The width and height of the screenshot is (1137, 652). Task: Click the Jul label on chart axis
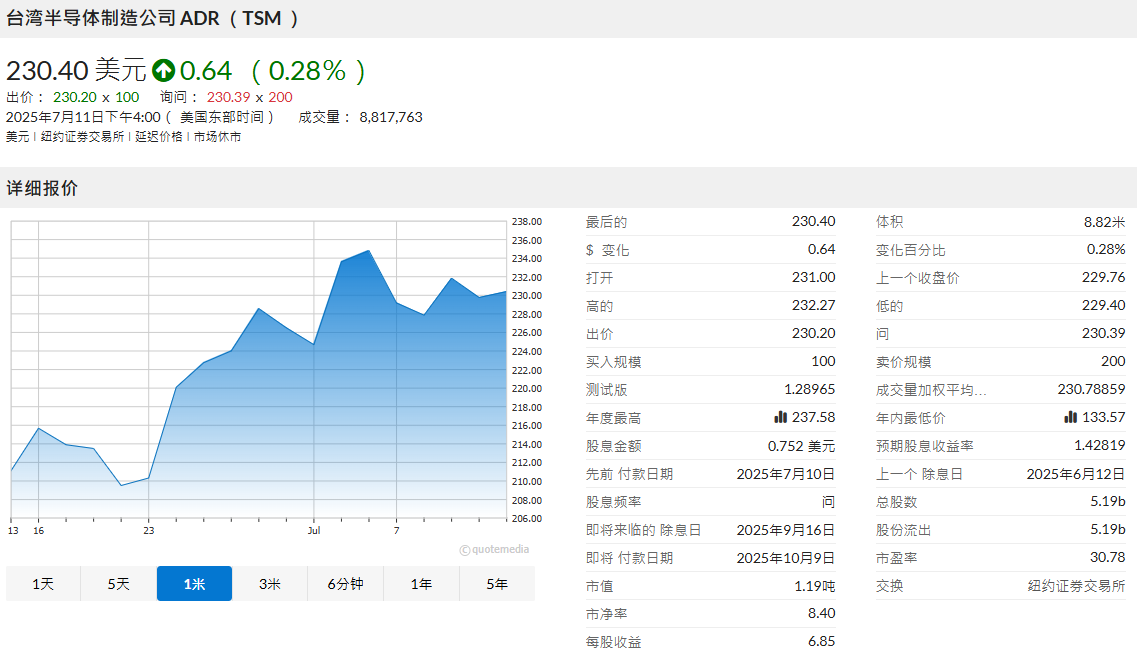coord(314,530)
